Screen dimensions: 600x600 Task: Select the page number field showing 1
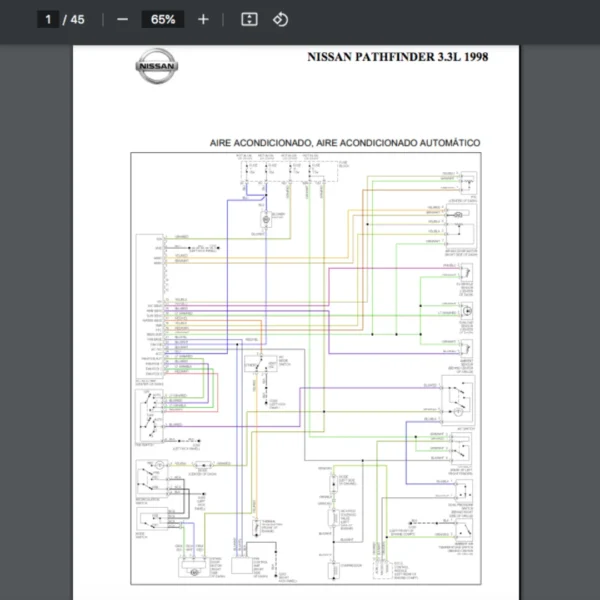[48, 19]
